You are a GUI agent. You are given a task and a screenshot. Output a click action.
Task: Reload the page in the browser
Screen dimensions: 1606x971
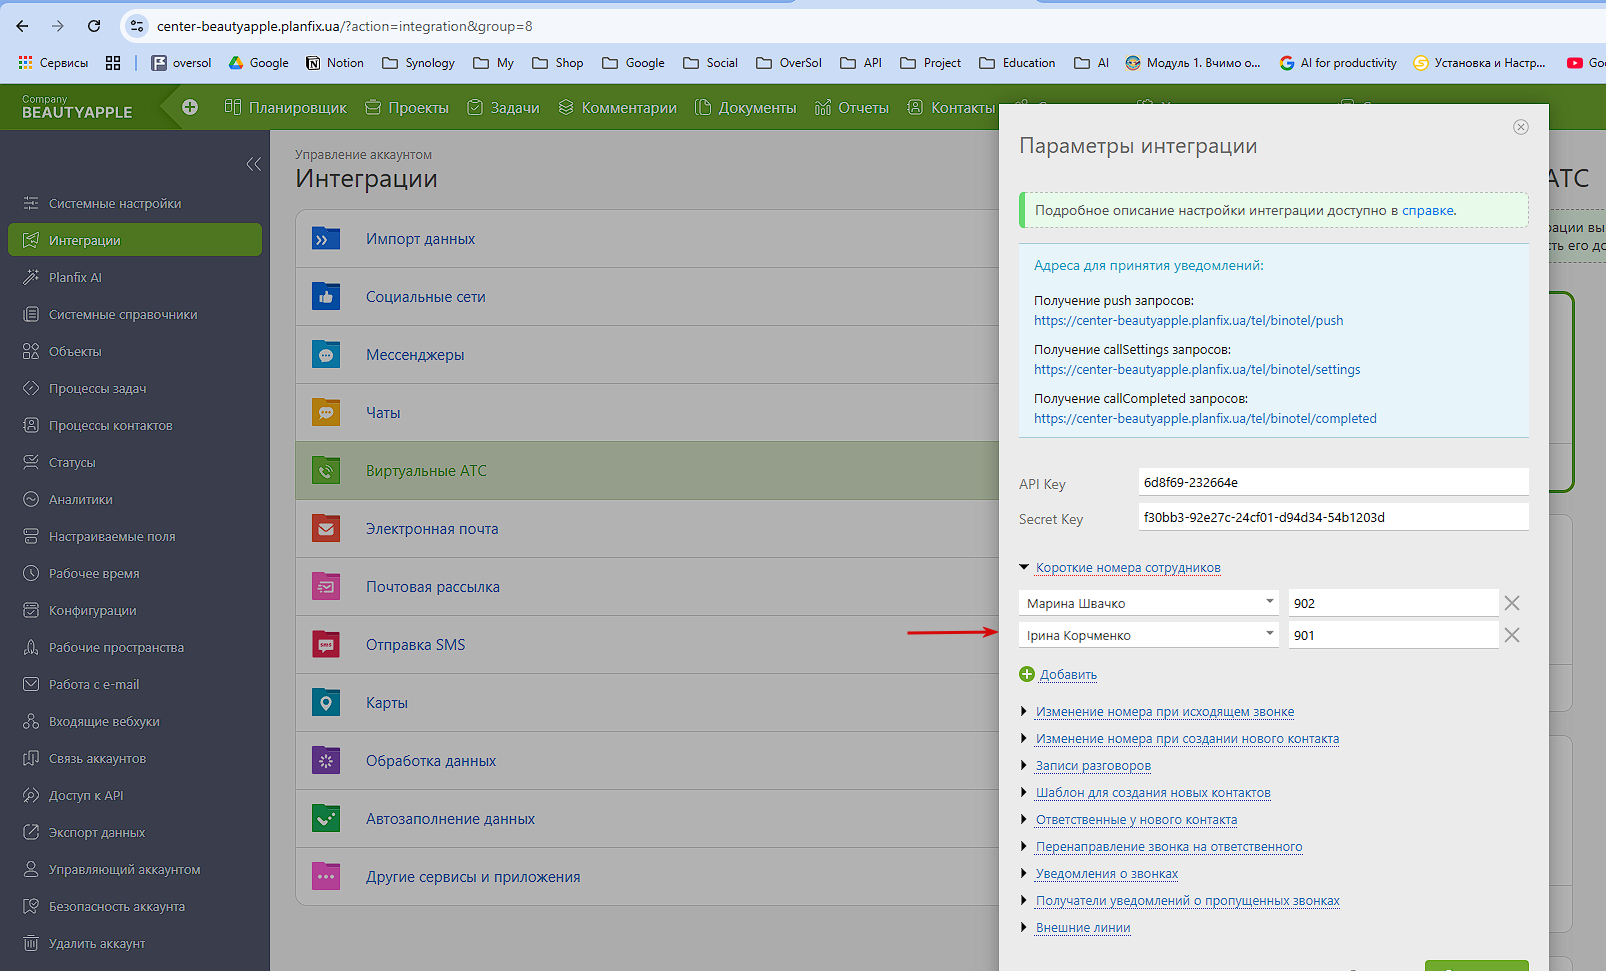click(x=94, y=26)
